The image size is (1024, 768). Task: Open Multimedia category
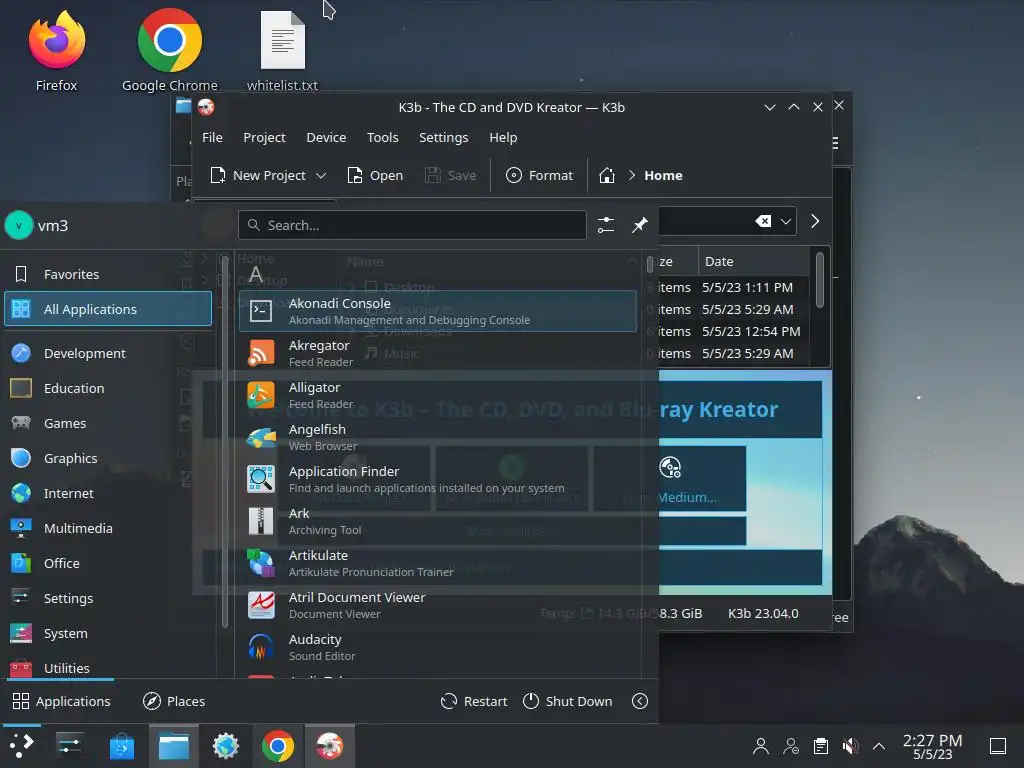tap(108, 528)
